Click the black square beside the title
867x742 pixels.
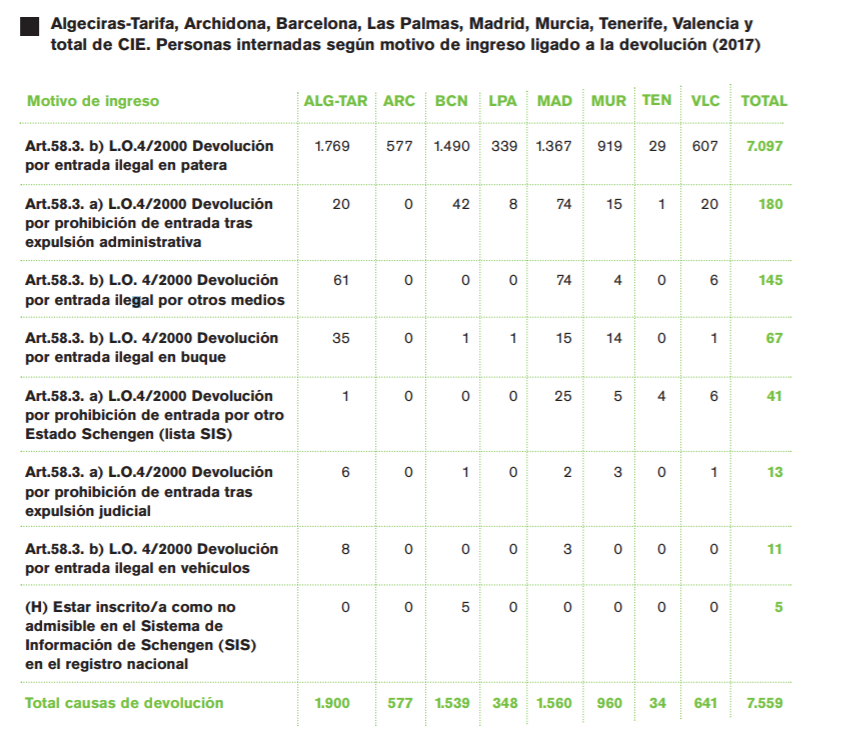click(x=29, y=27)
